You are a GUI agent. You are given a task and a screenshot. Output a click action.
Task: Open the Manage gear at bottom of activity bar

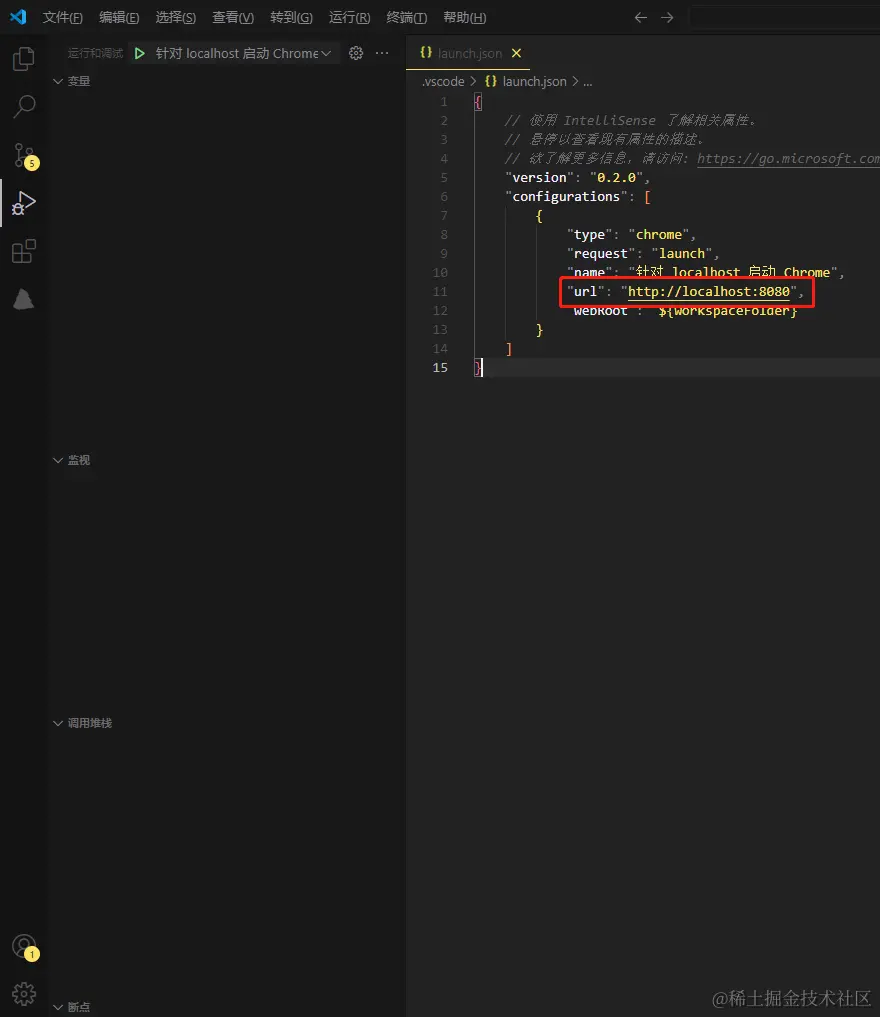(24, 994)
